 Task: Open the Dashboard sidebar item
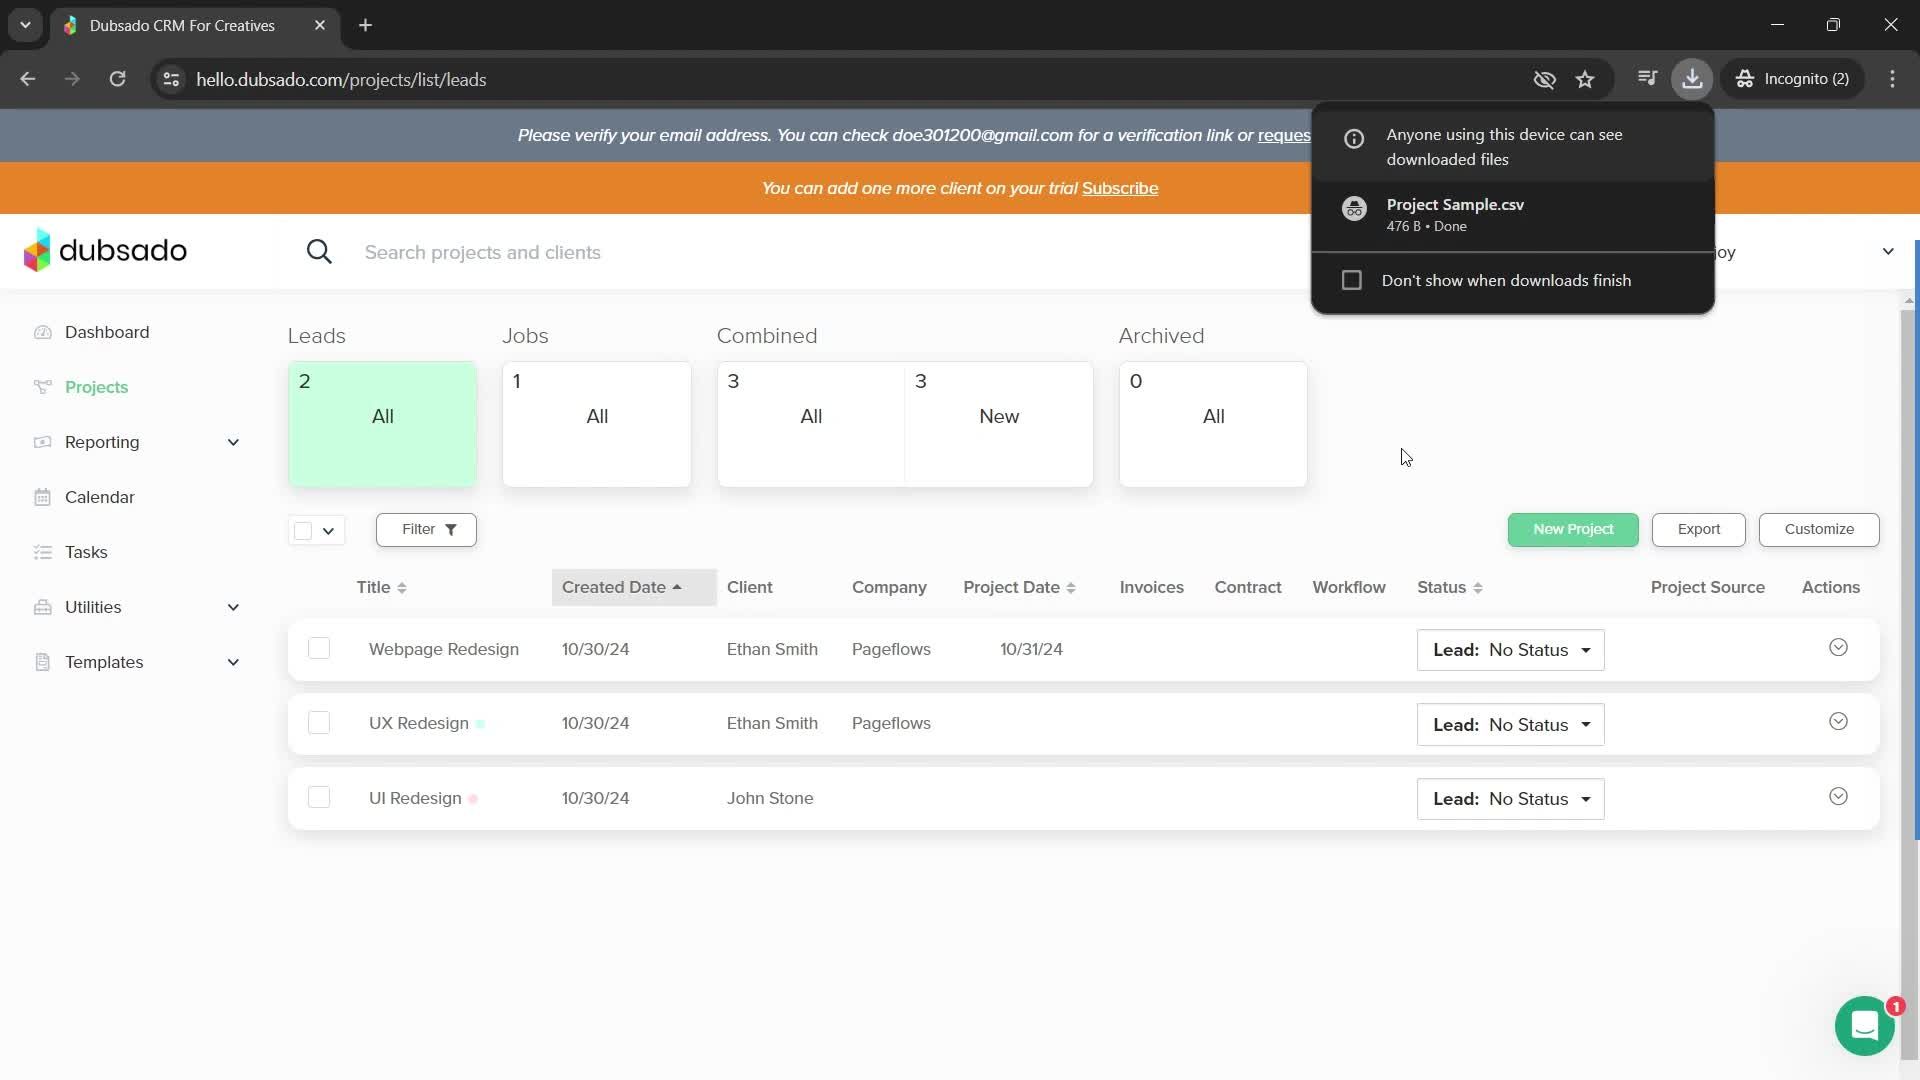click(107, 332)
